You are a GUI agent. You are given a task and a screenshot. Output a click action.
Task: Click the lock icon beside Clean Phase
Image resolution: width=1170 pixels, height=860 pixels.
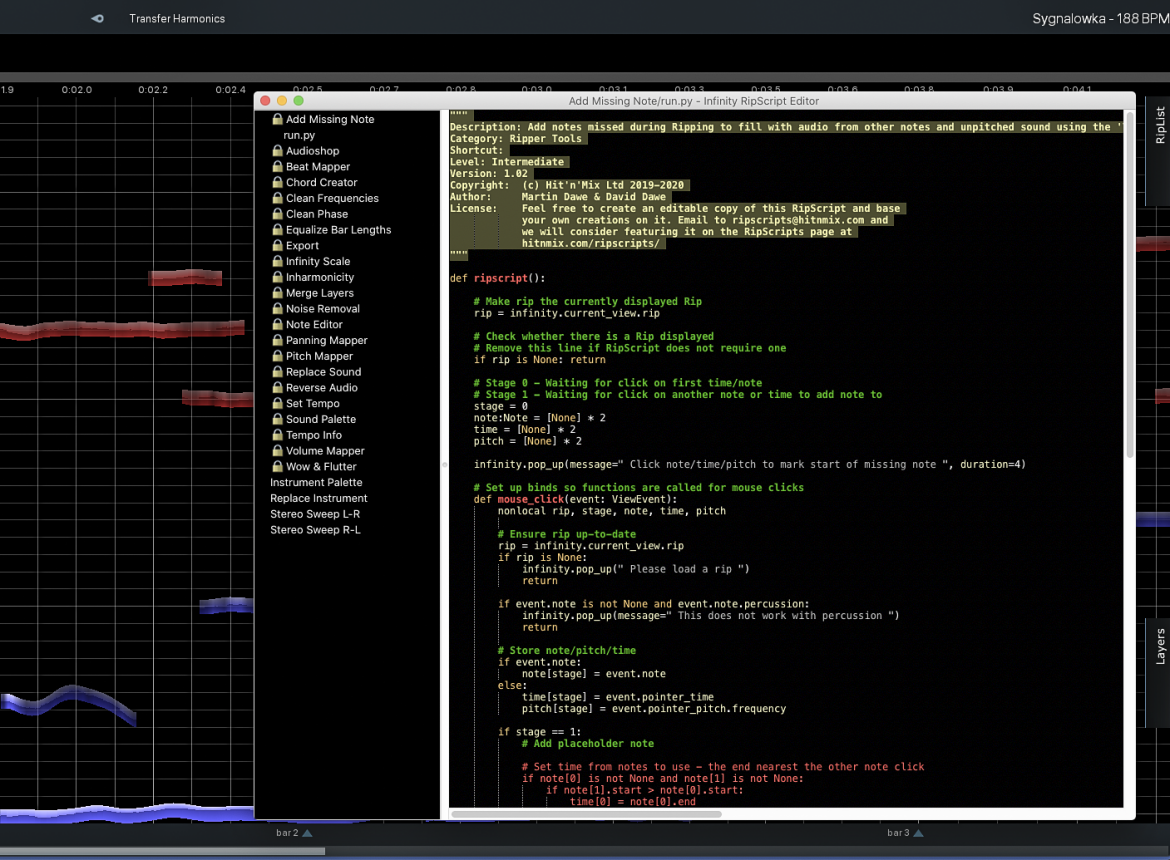[x=277, y=213]
